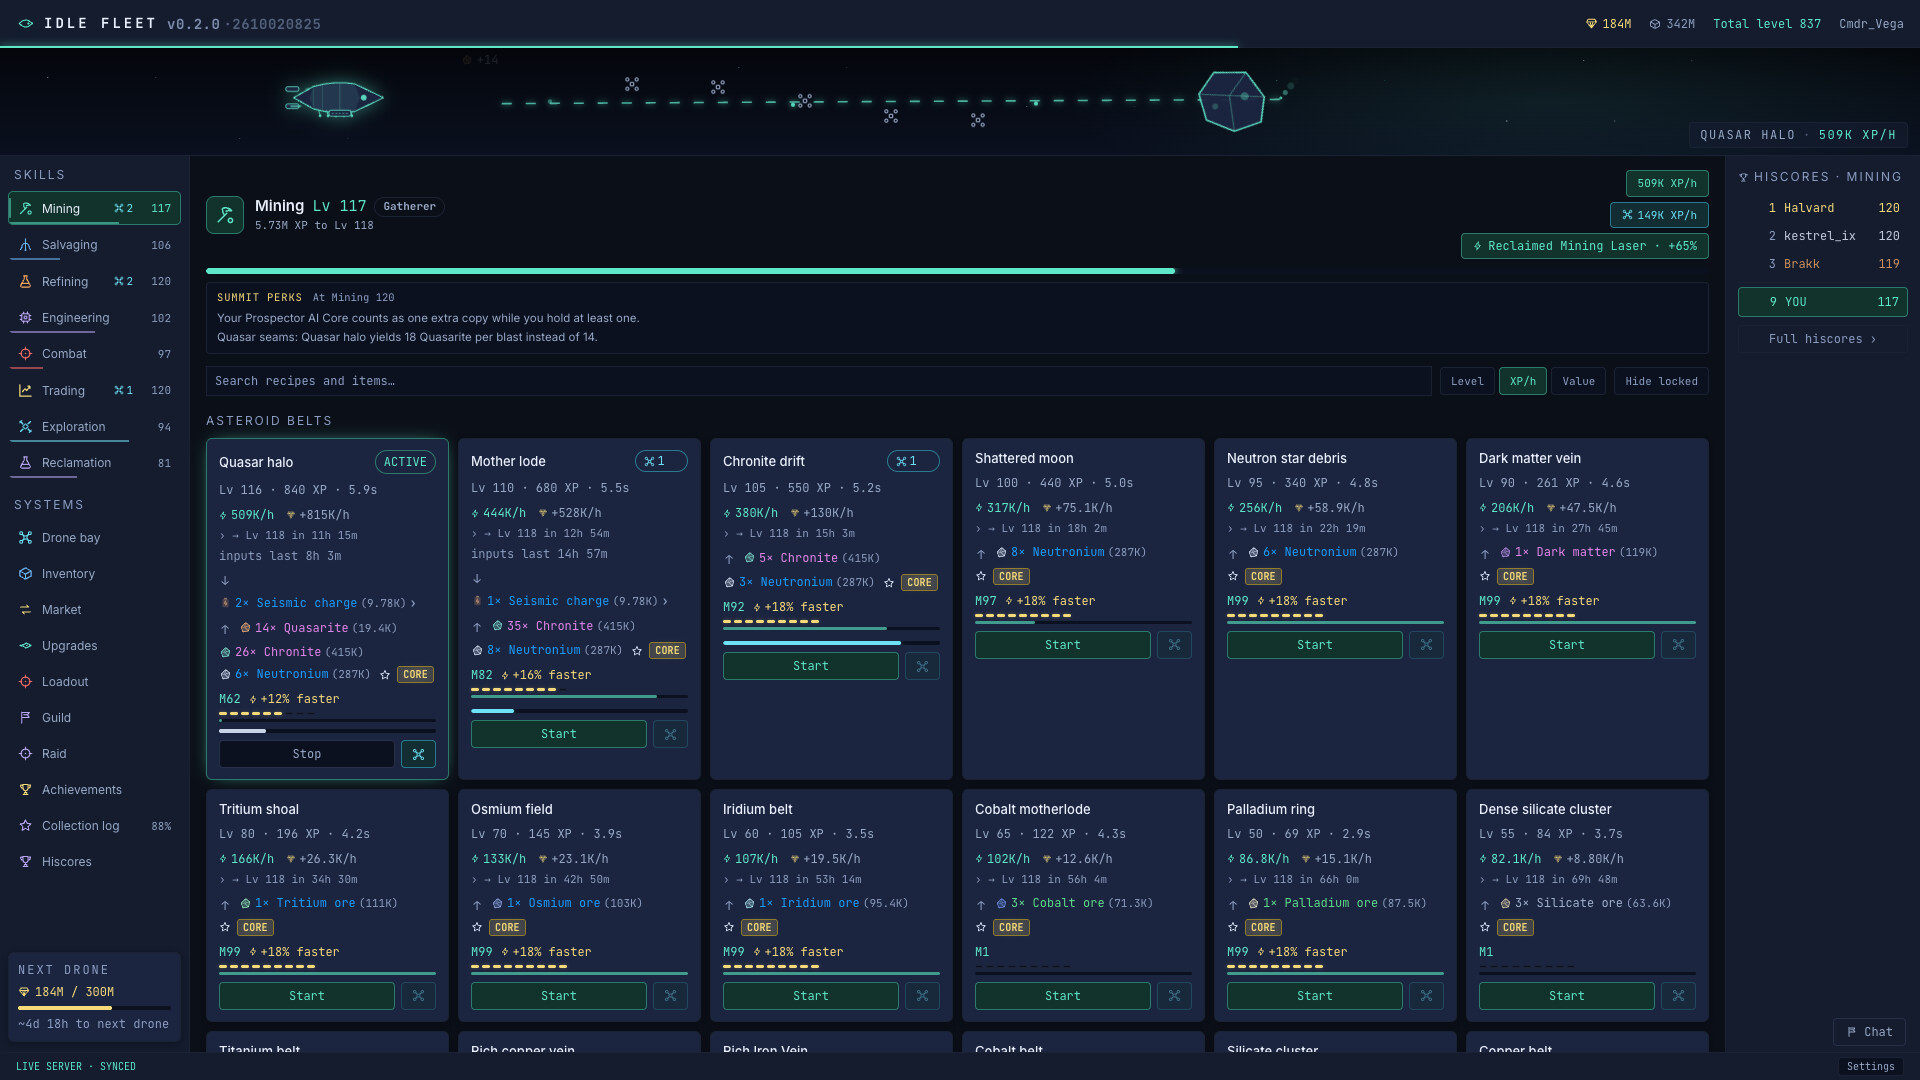Select the Level sort option
1920x1080 pixels.
(x=1467, y=381)
